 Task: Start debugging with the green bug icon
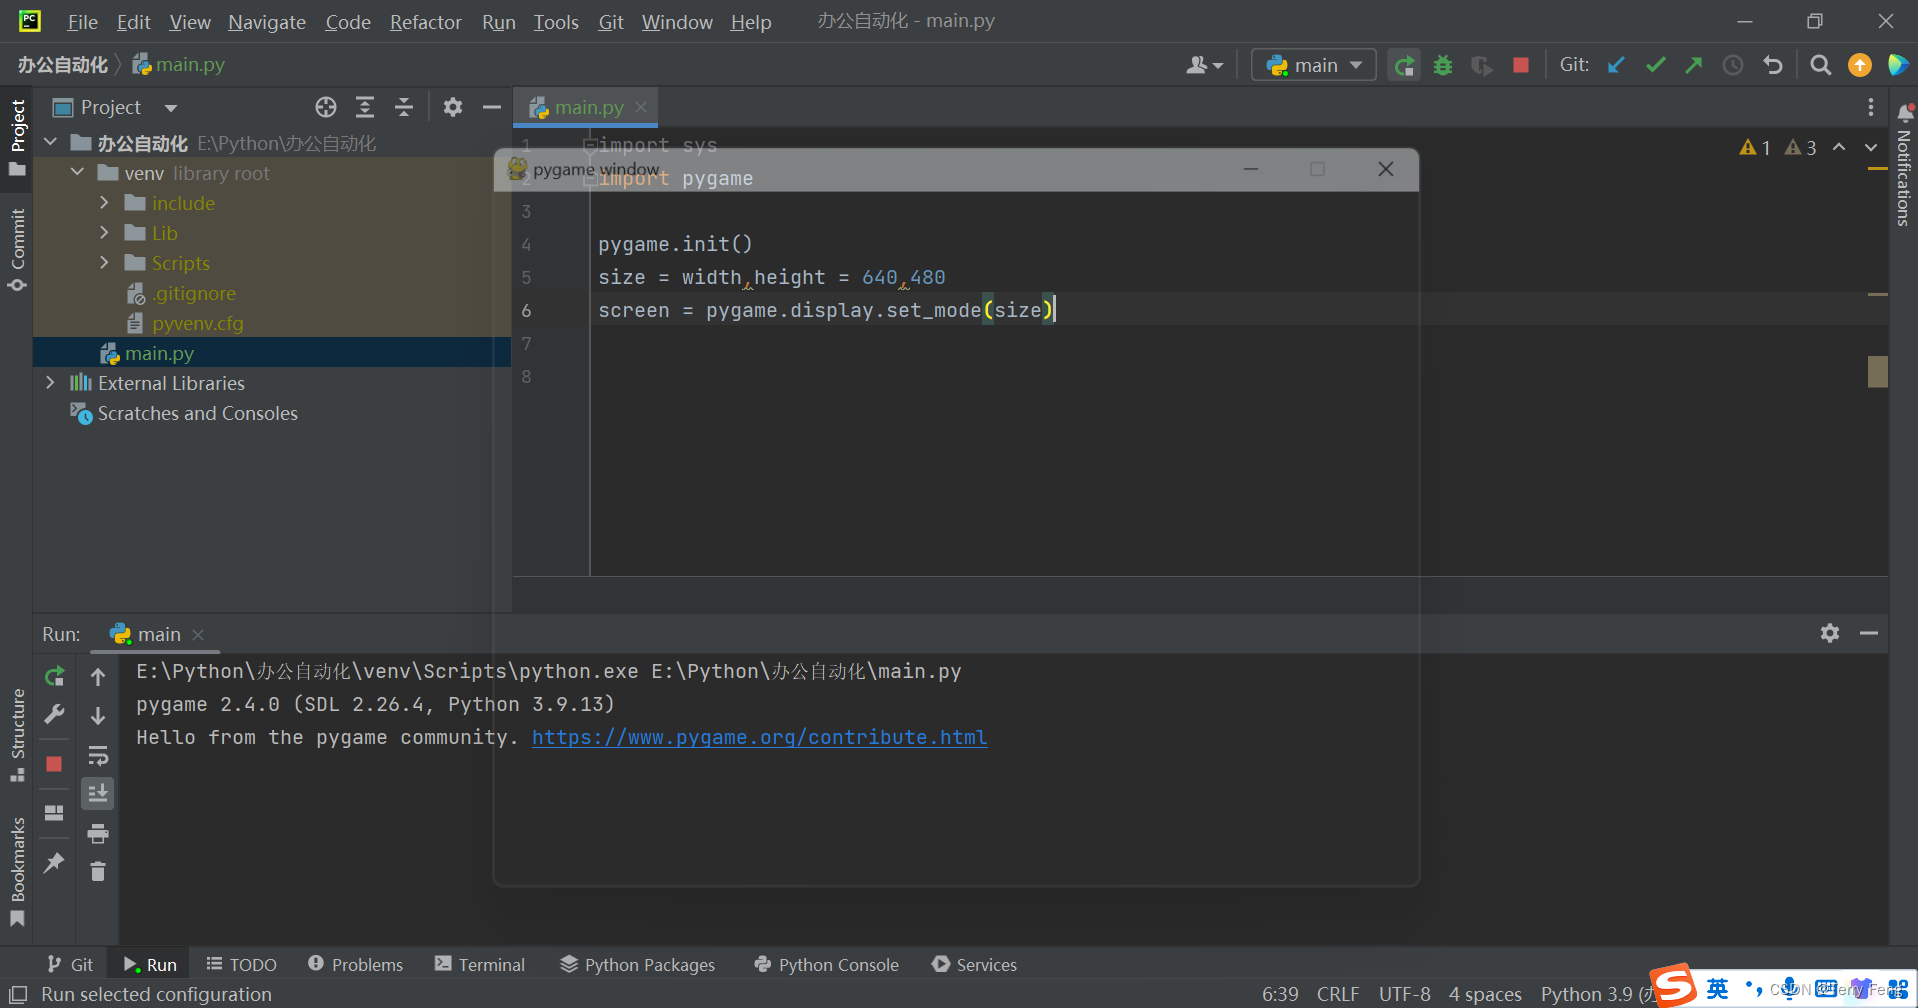pyautogui.click(x=1443, y=65)
